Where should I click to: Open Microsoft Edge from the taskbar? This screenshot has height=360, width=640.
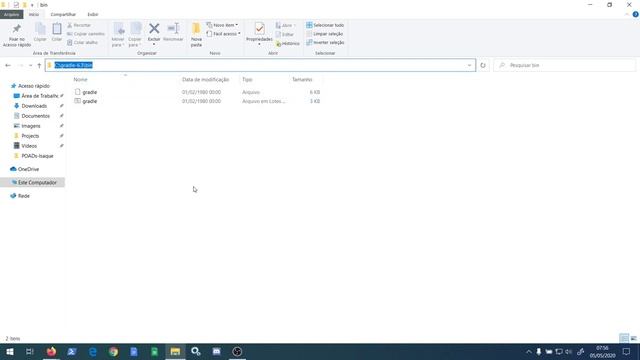click(x=93, y=351)
